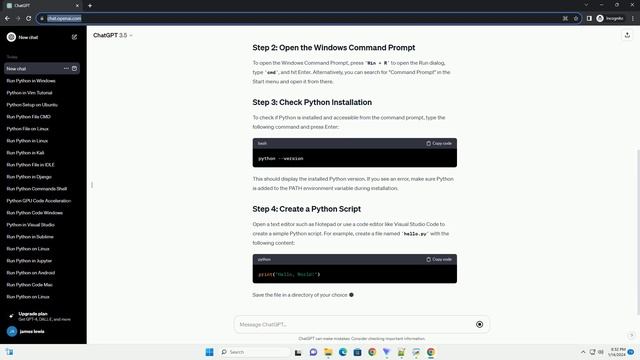Image resolution: width=640 pixels, height=360 pixels.
Task: Open Python in Visual Studio chat
Action: point(31,225)
